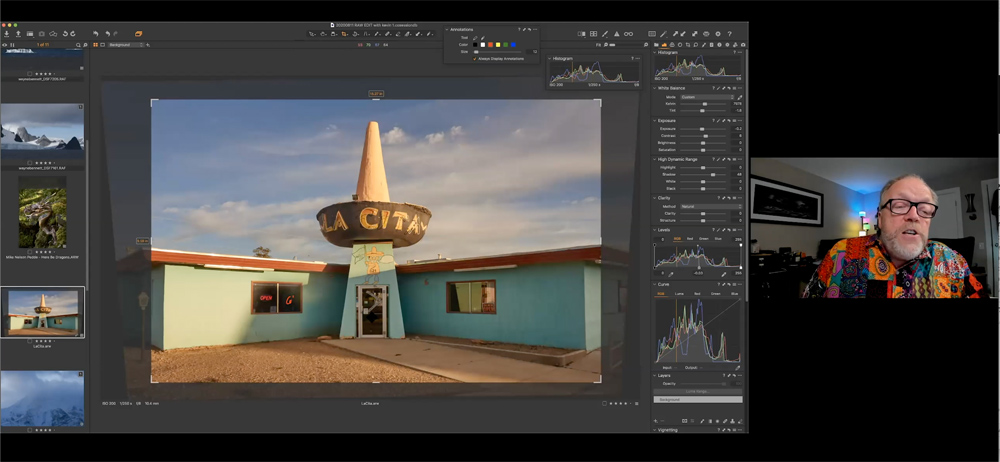Switch to the Luma tab in Curve

coord(679,294)
